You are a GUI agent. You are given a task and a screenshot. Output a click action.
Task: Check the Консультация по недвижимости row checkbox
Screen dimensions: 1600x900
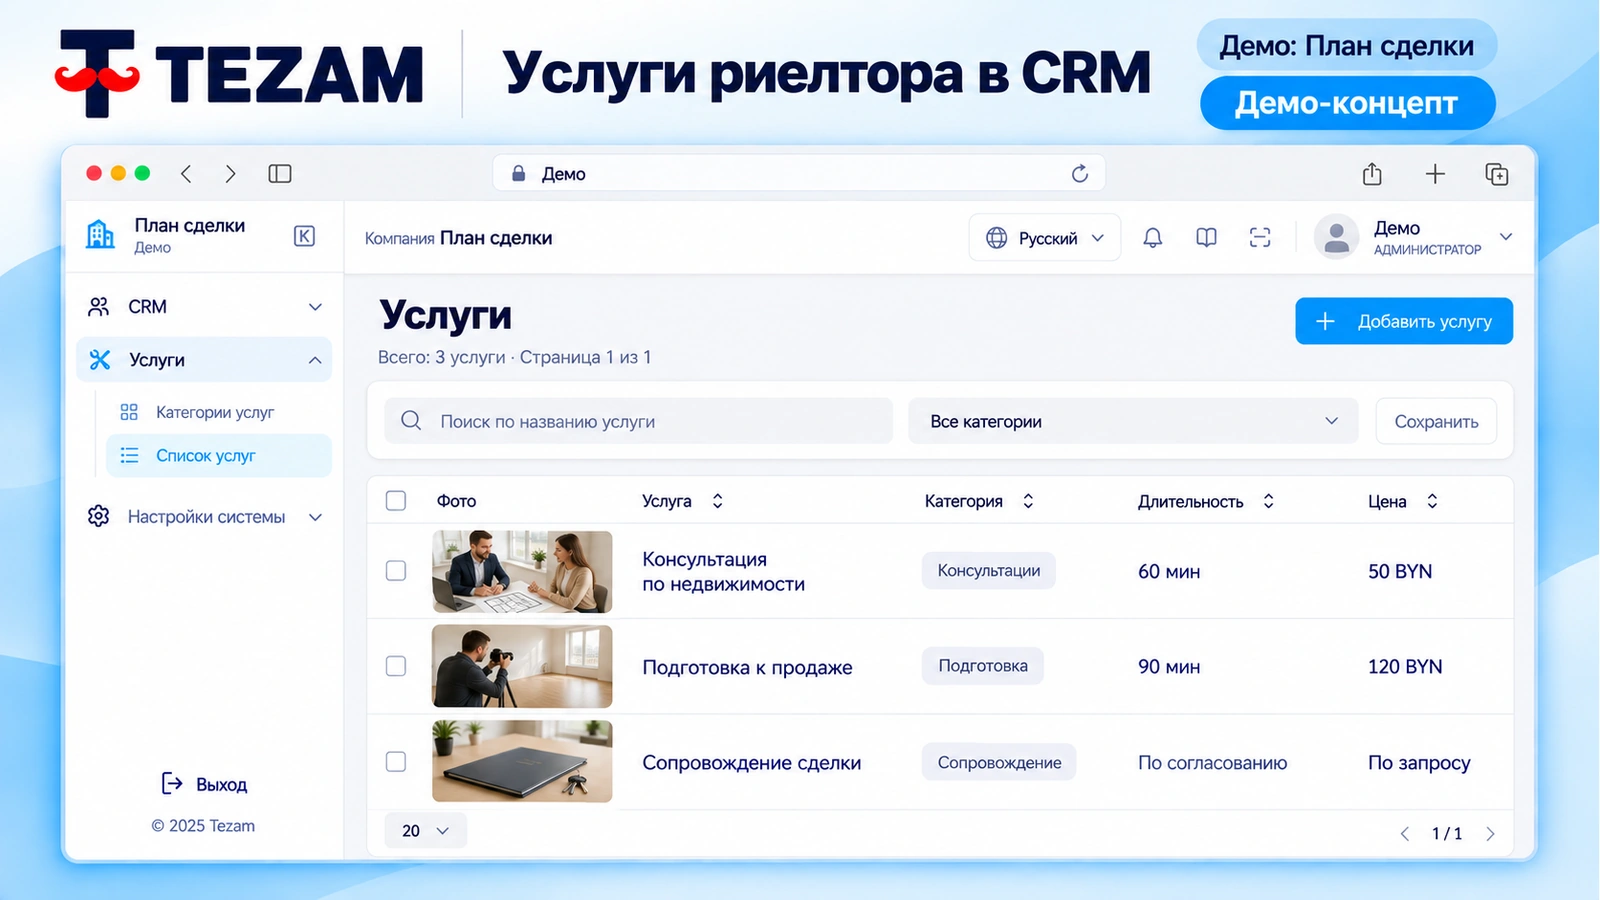point(396,571)
